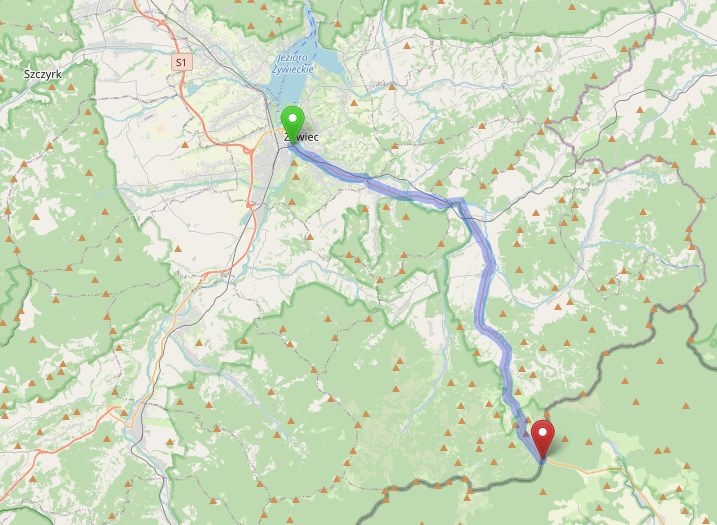
Task: Select the S1 expressway road shield
Action: pyautogui.click(x=182, y=62)
